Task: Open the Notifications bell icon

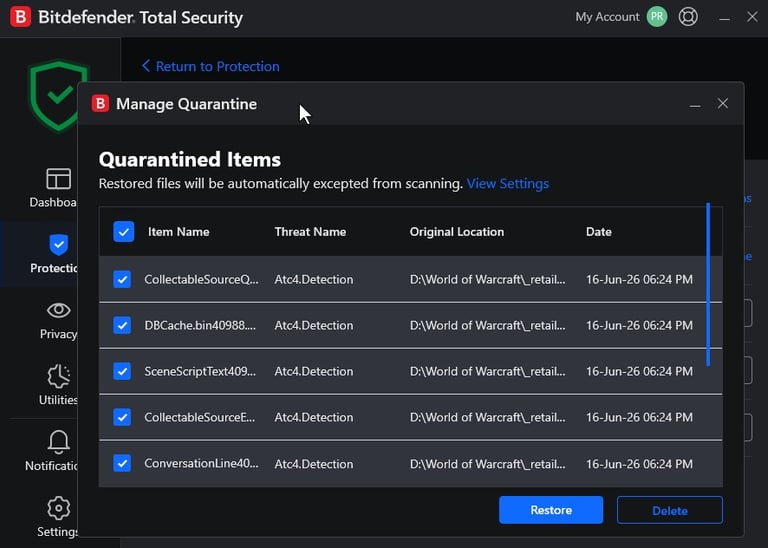Action: tap(58, 442)
